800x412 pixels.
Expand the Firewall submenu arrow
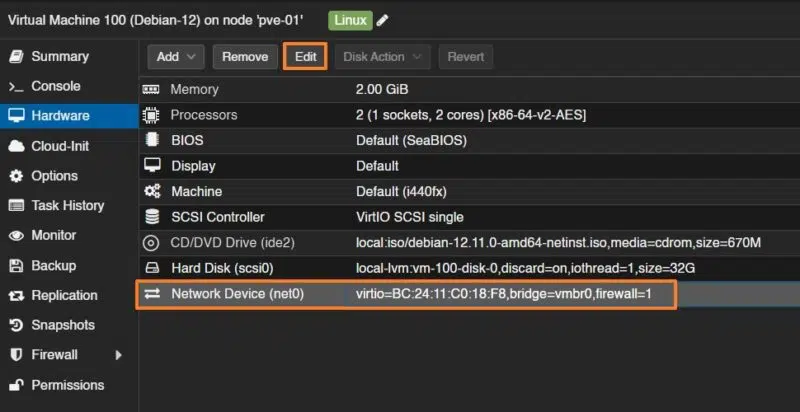coord(119,355)
